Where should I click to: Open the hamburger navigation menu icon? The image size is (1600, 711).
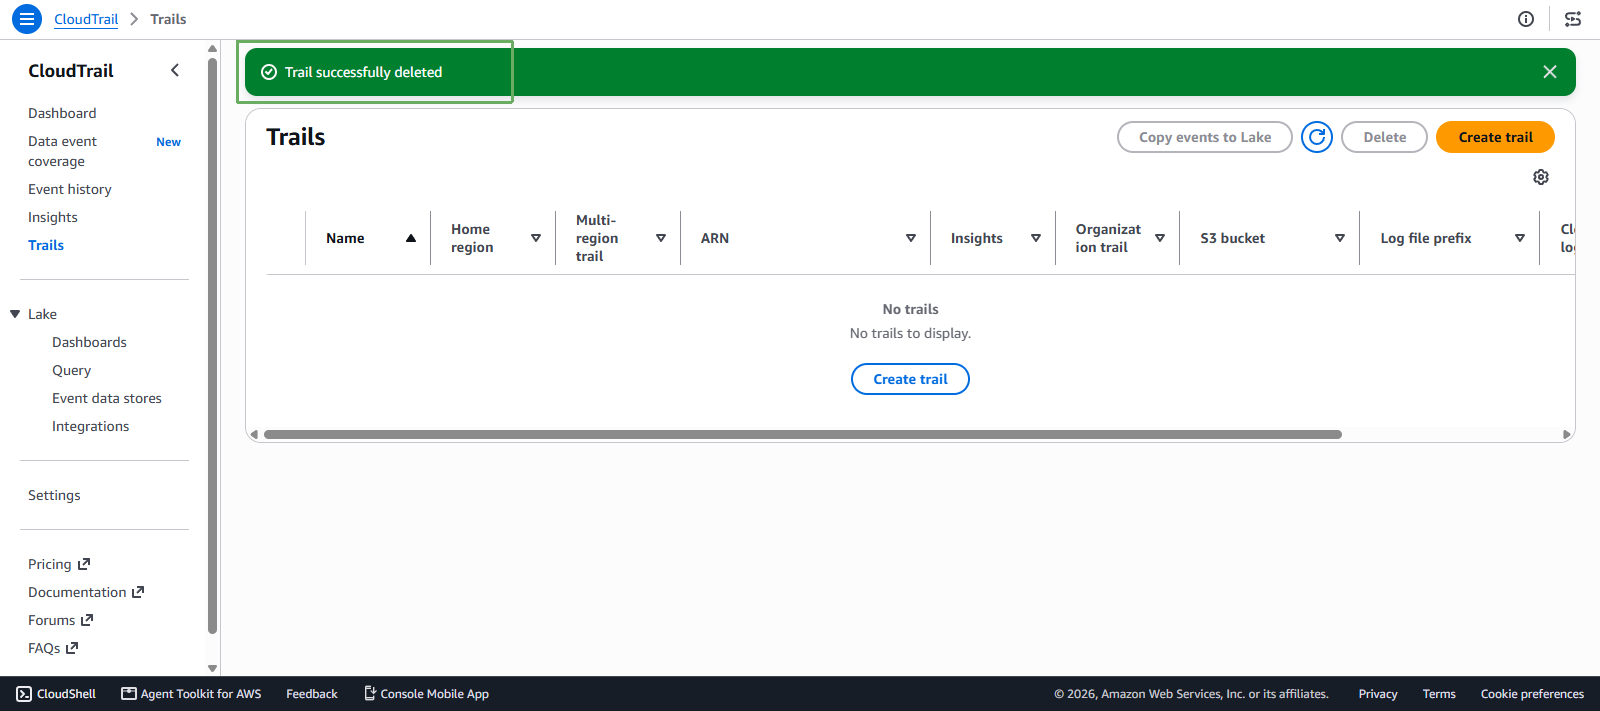click(x=27, y=19)
